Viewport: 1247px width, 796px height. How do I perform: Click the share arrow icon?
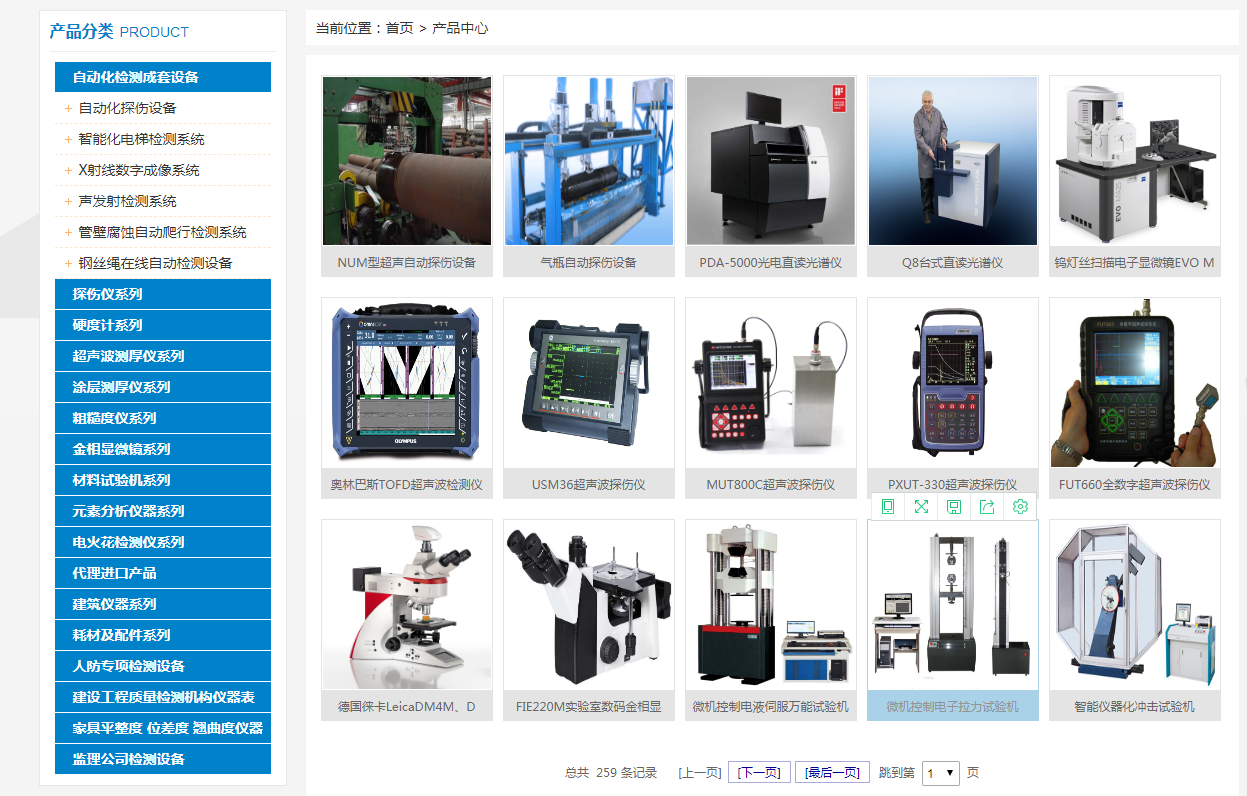(987, 507)
